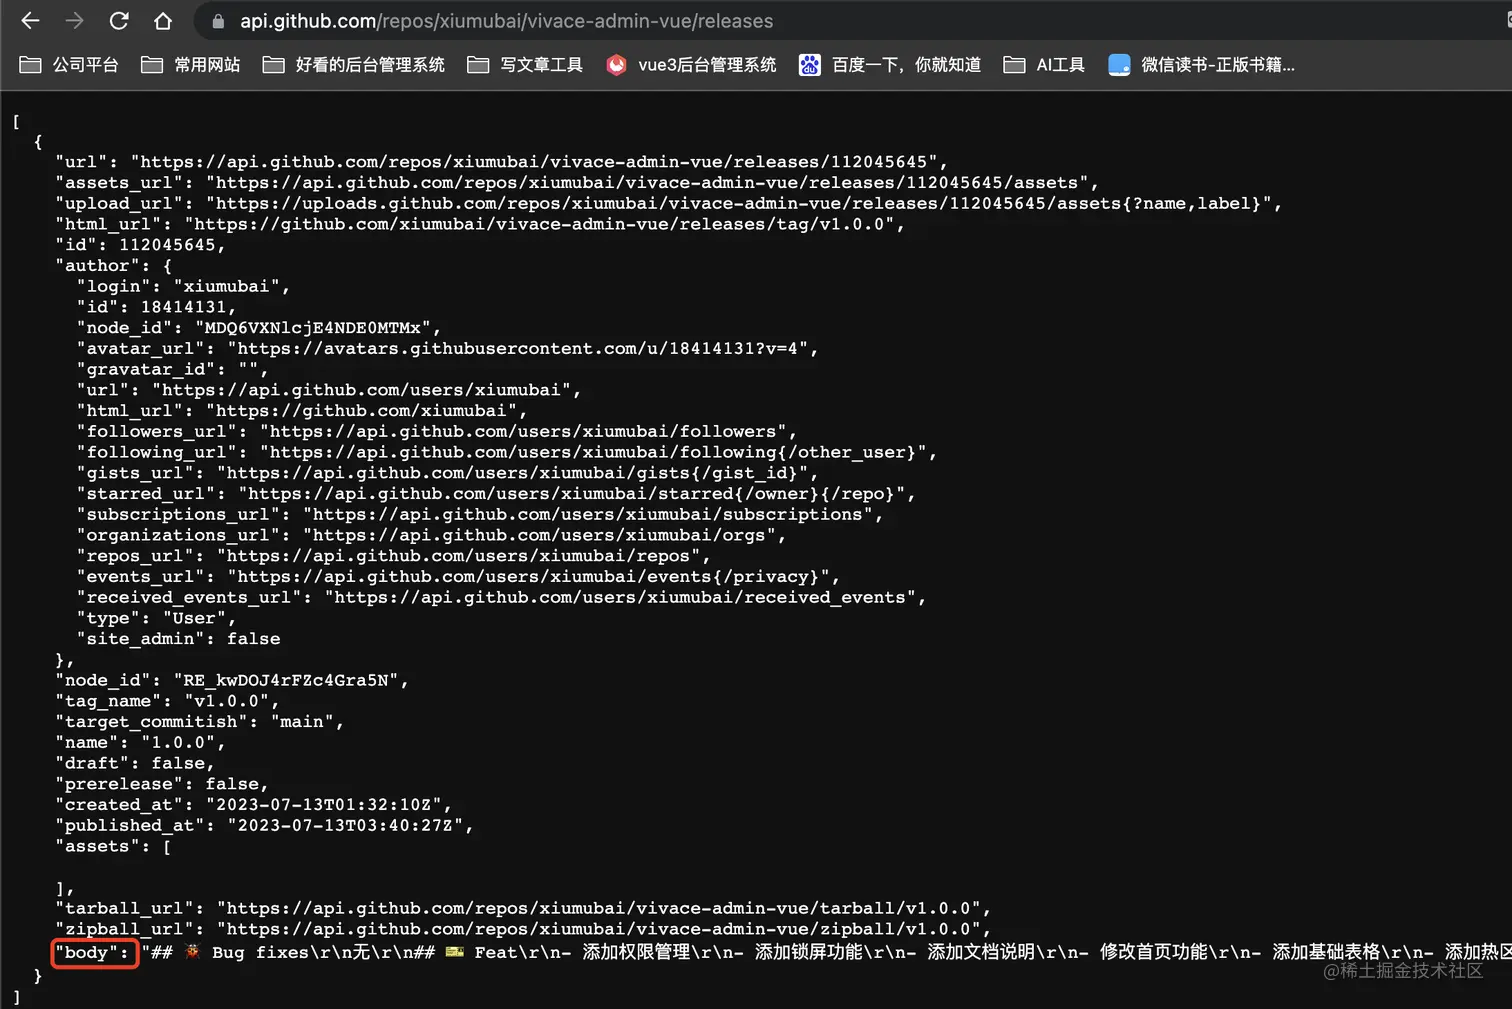Click the vue3后台管理系统 bookmark favicon
Screen dimensions: 1512x1009
[616, 64]
